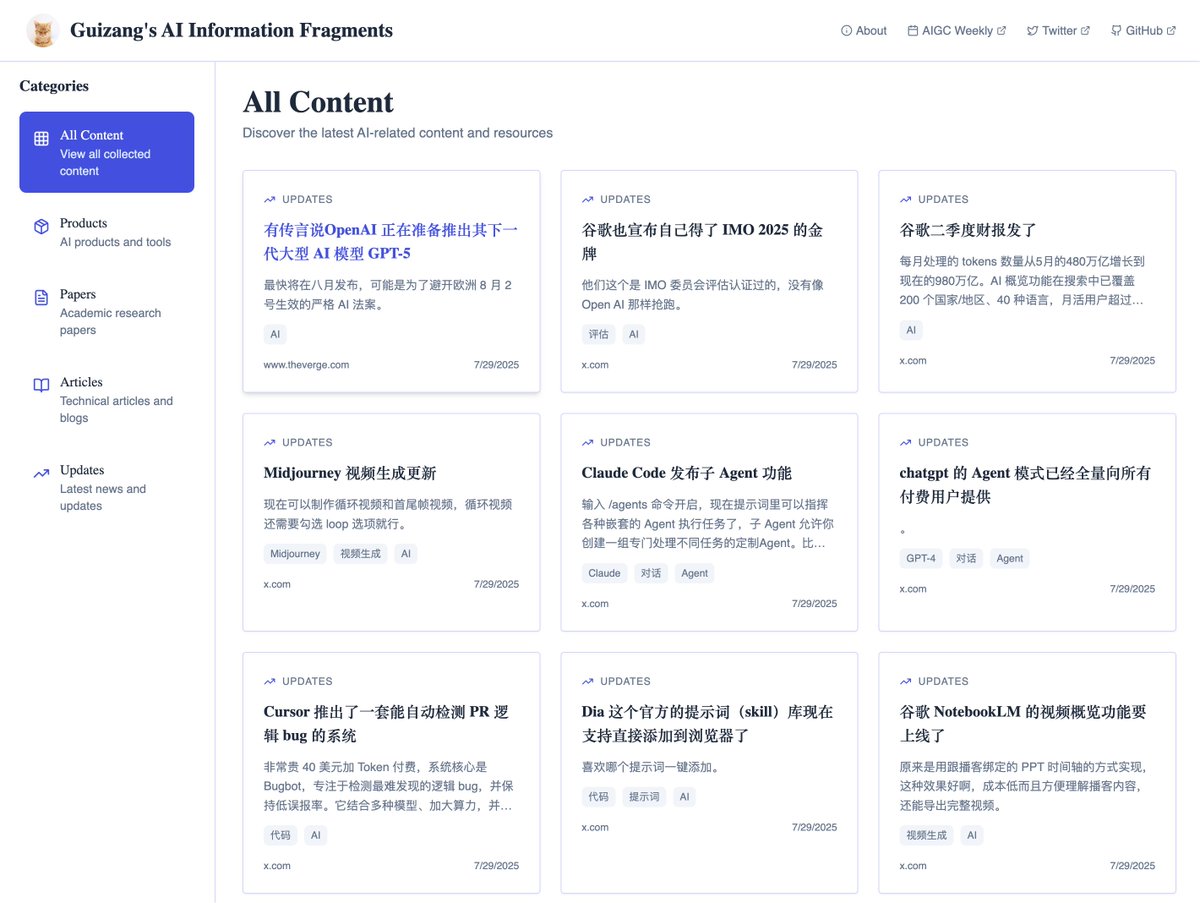Open the Products category

click(107, 232)
